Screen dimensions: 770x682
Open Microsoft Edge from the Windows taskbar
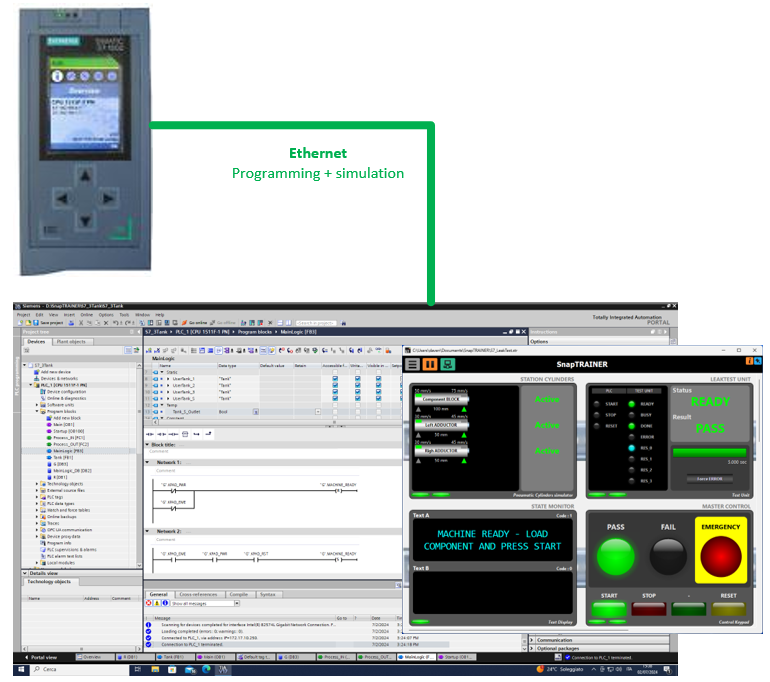tap(206, 669)
